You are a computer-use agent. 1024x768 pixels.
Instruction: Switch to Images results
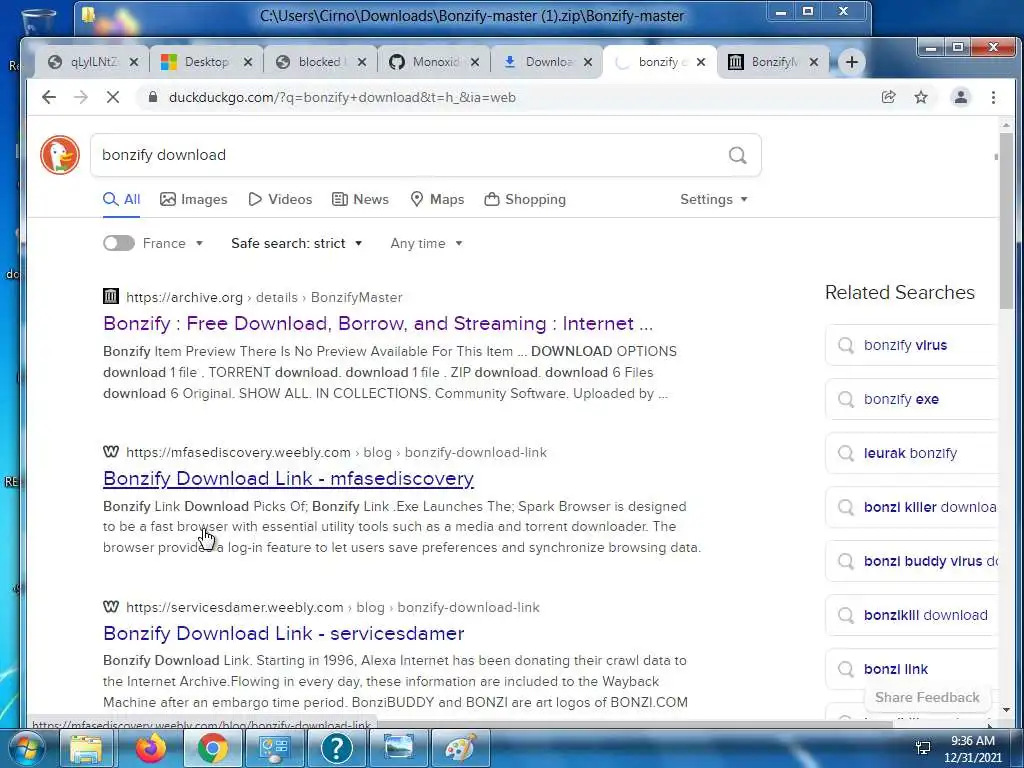pos(194,199)
